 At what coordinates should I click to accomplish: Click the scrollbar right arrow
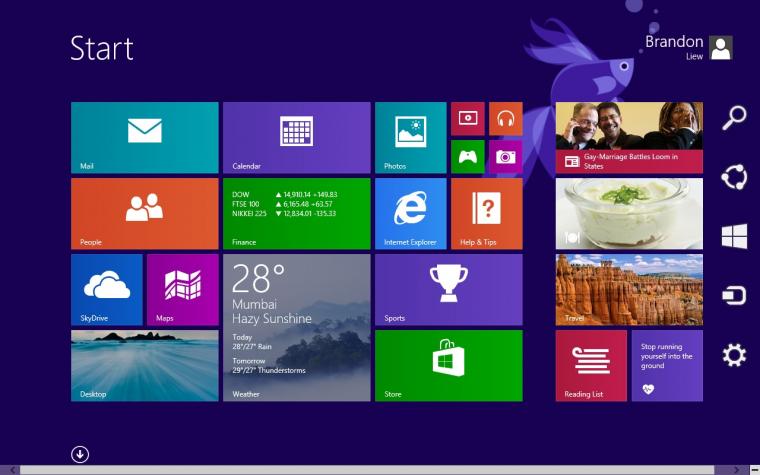click(x=736, y=470)
